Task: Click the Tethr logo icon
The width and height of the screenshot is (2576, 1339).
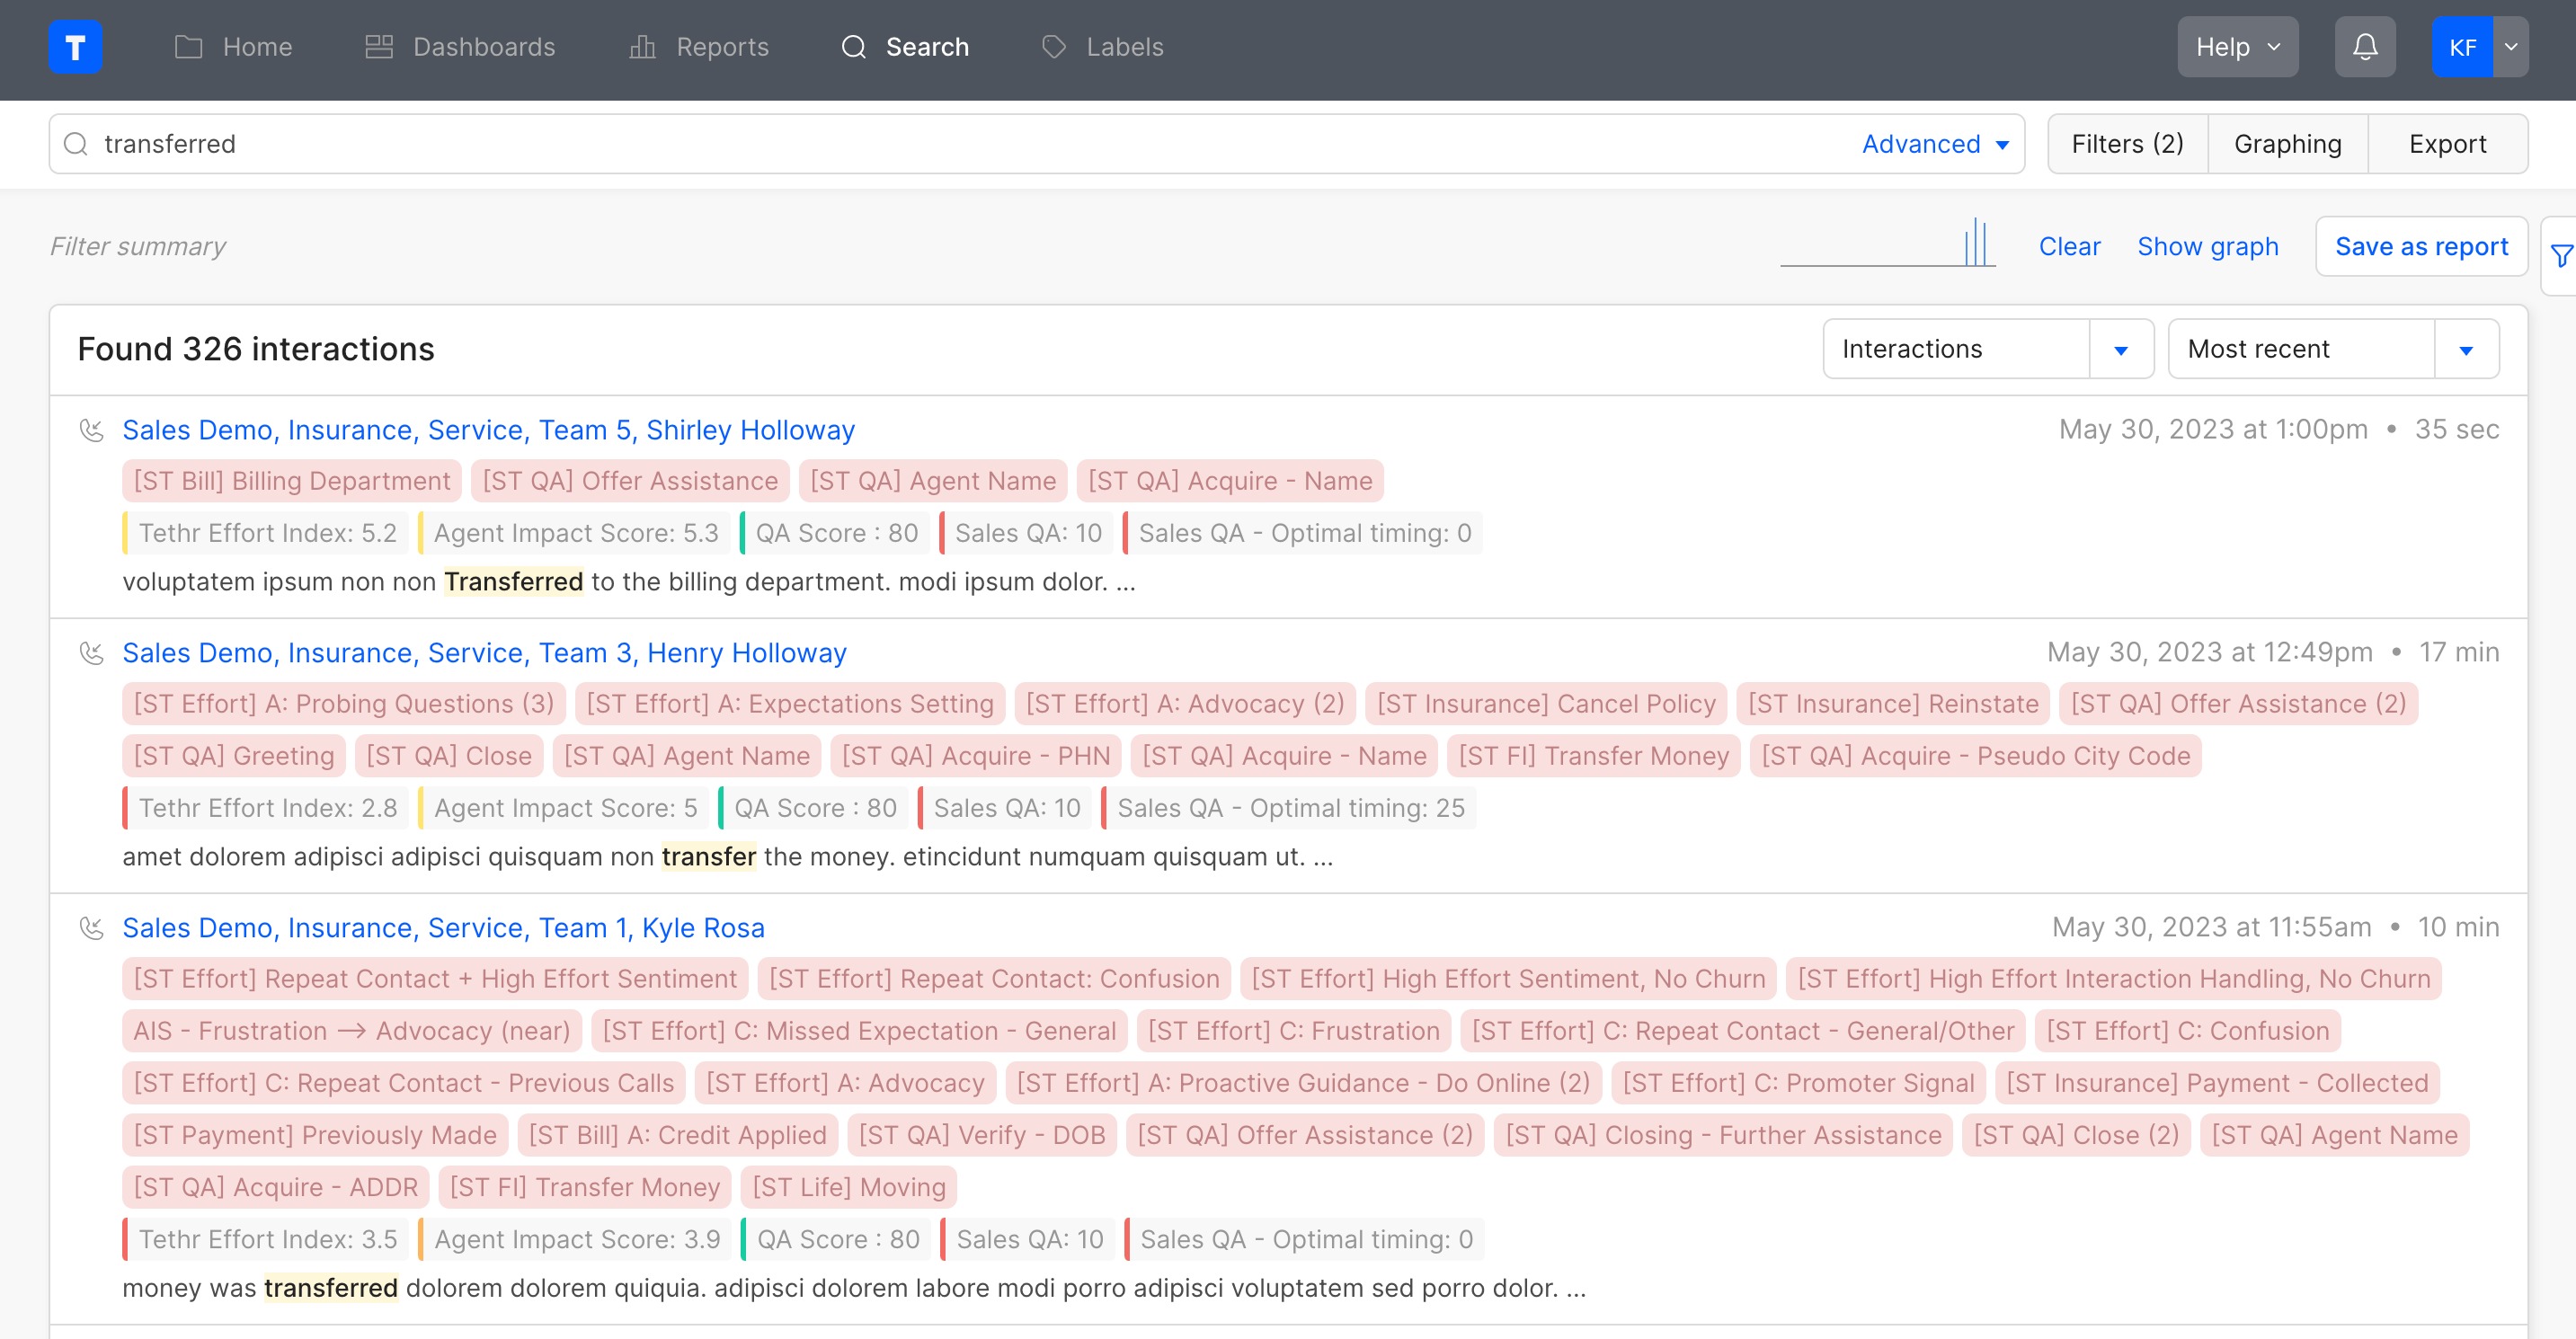Action: click(x=76, y=46)
